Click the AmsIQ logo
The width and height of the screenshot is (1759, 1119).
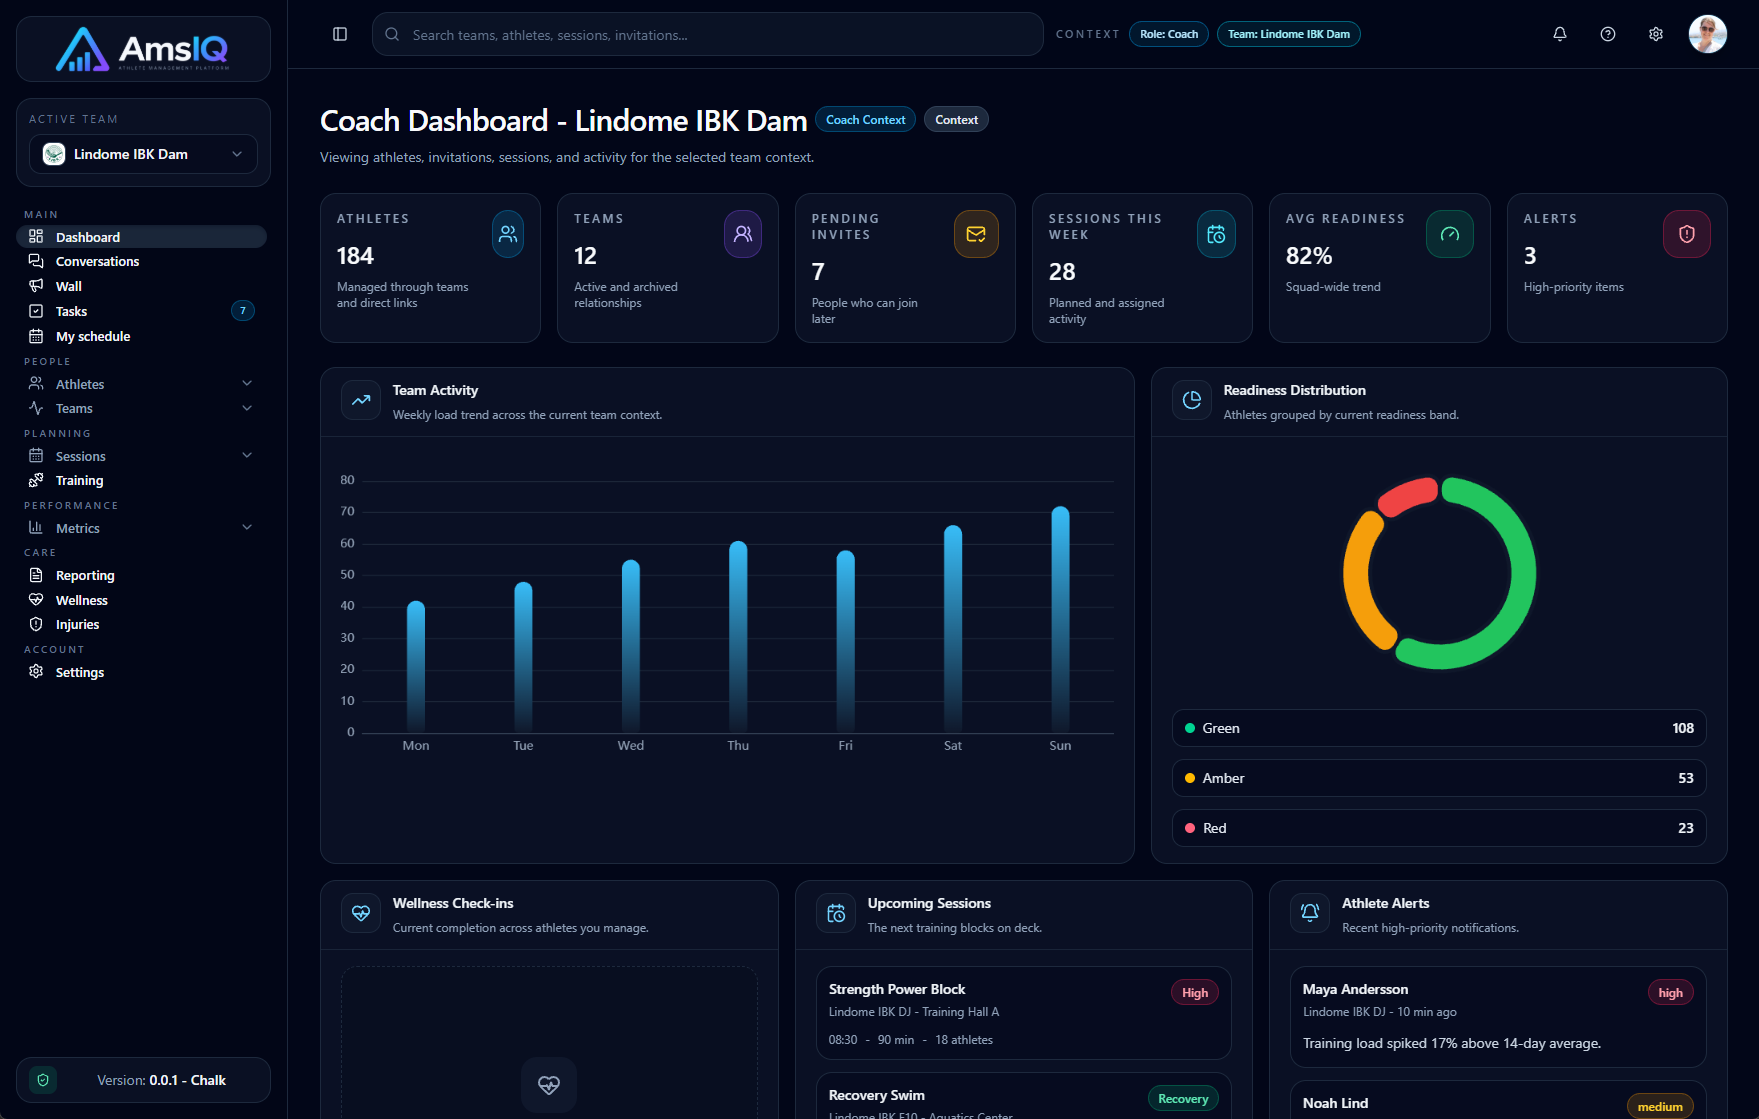coord(143,49)
